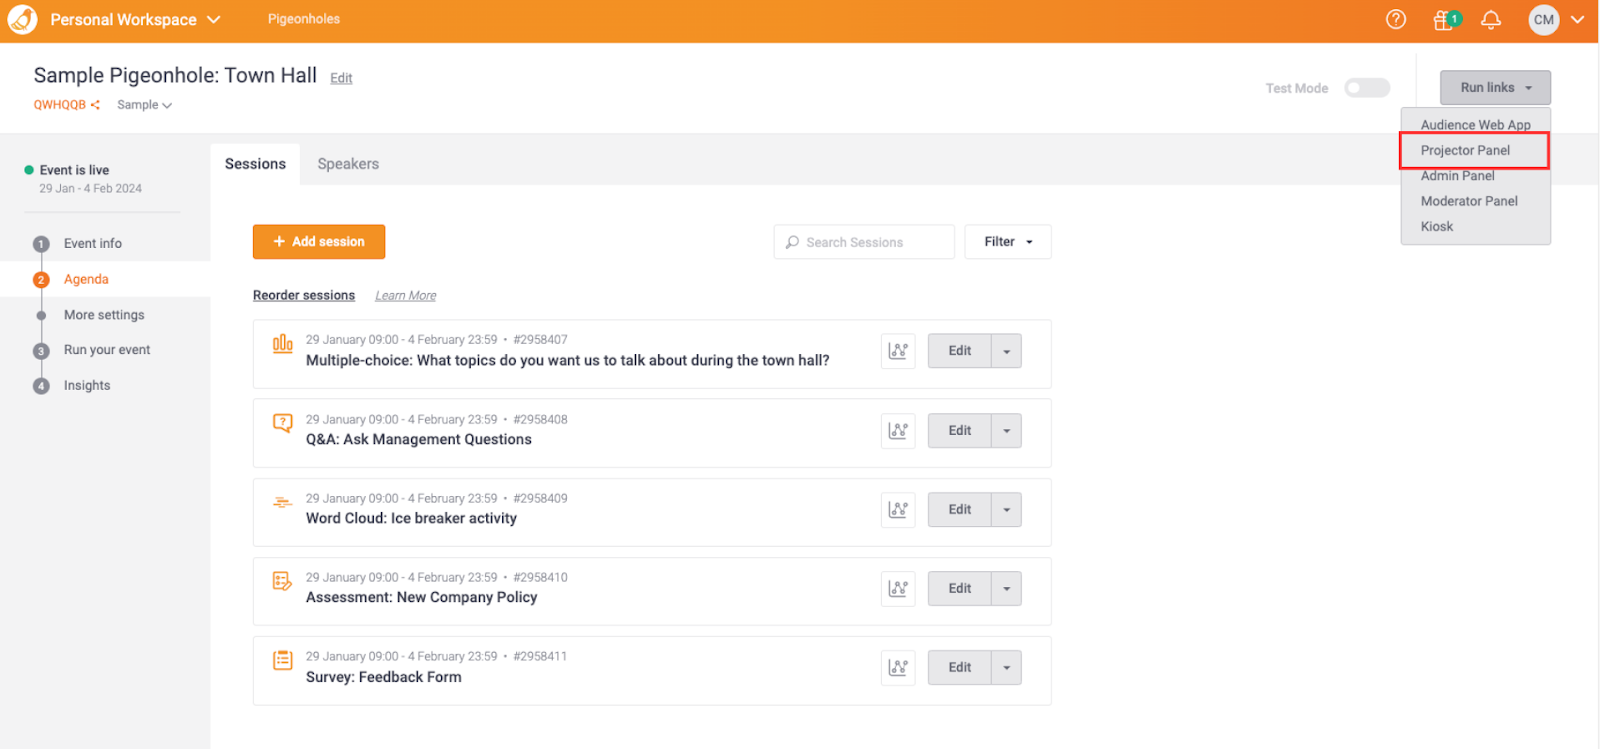Open insights icon for Multiple-choice session
This screenshot has width=1600, height=749.
(898, 351)
